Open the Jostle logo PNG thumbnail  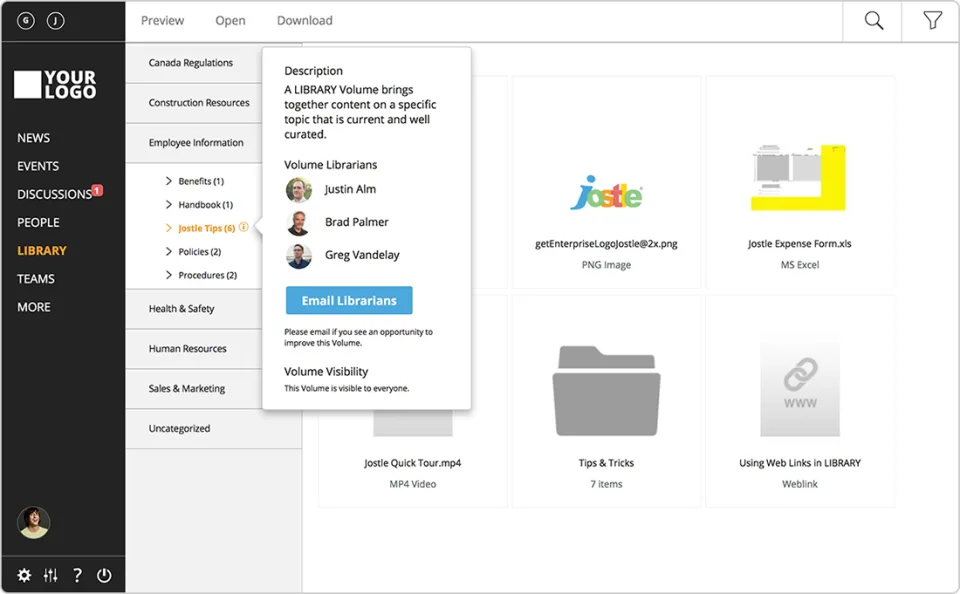[x=606, y=192]
